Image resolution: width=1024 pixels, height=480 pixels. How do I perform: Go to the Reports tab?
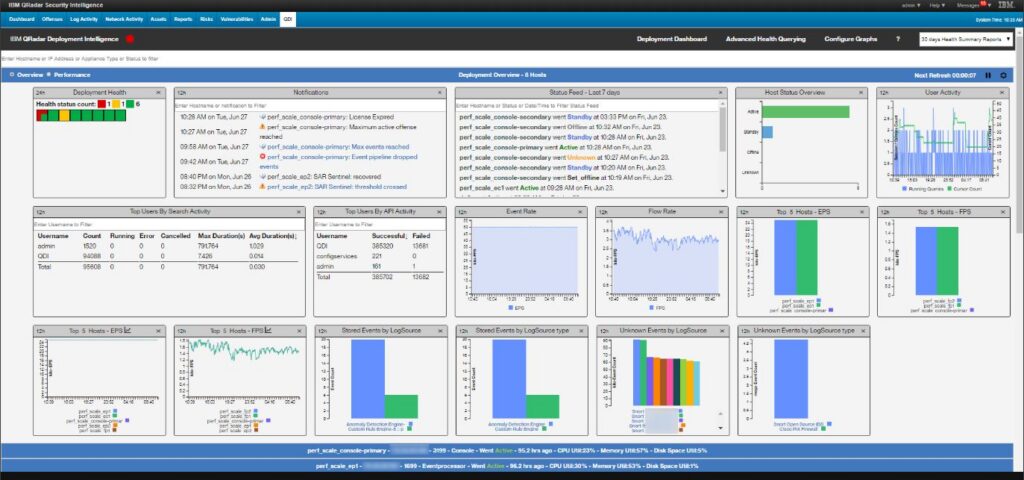click(x=183, y=20)
